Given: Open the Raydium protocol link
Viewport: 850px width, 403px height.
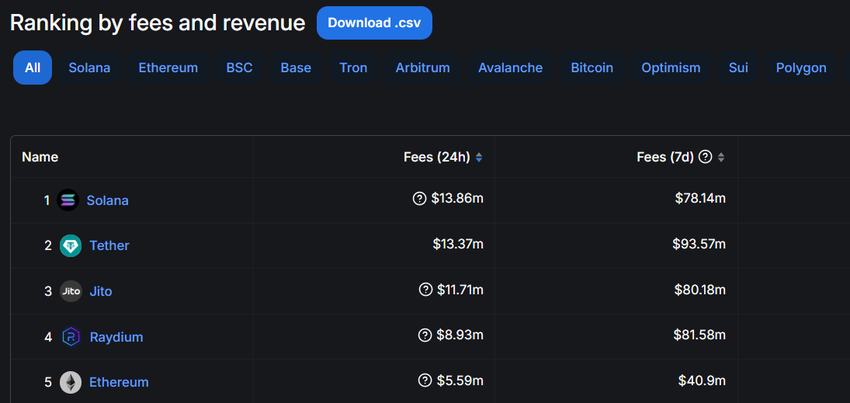Looking at the screenshot, I should tap(116, 337).
